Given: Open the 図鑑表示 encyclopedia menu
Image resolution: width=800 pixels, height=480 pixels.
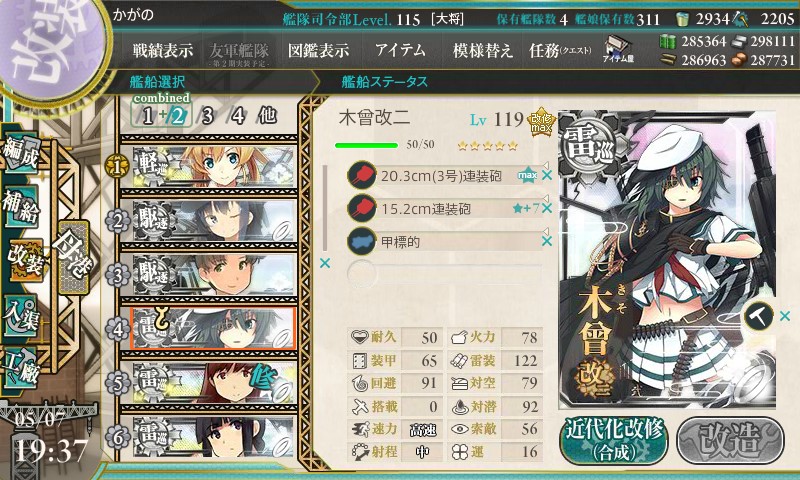Looking at the screenshot, I should tap(318, 50).
